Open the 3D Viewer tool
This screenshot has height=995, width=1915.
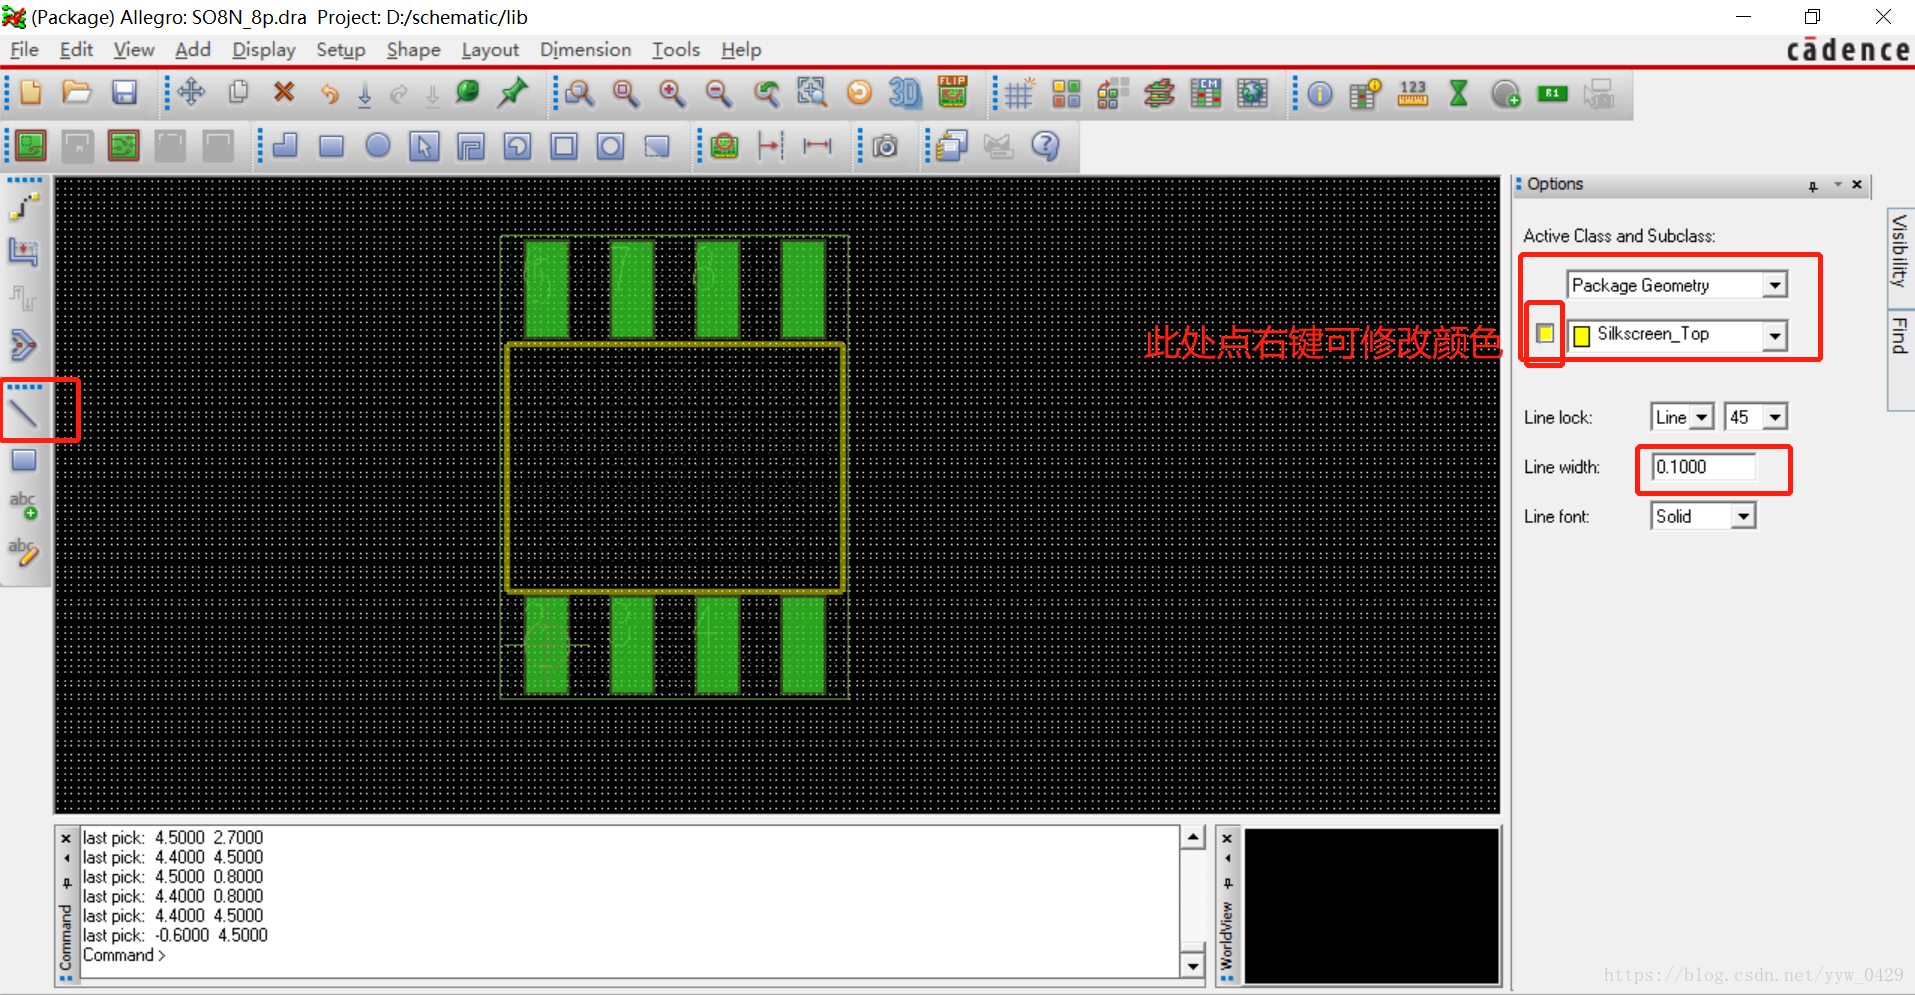click(905, 93)
